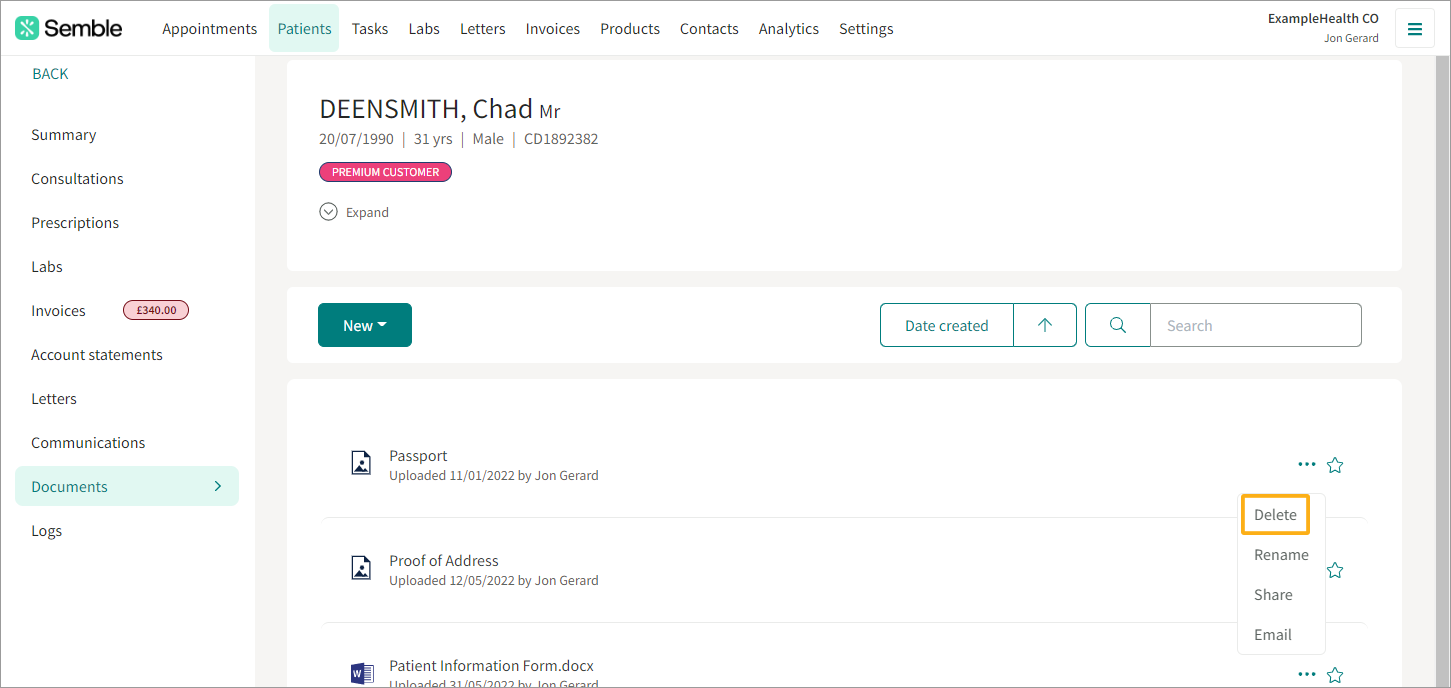Open Consultations in the patient sidebar
This screenshot has width=1451, height=688.
click(x=77, y=179)
